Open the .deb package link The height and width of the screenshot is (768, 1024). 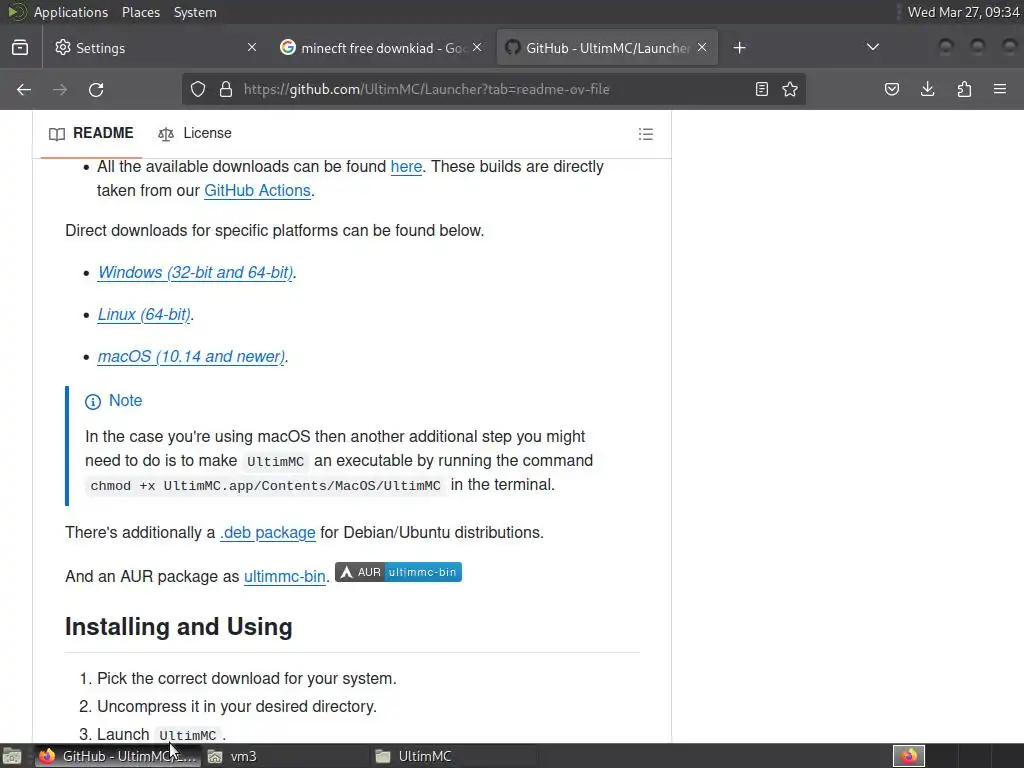pyautogui.click(x=268, y=532)
